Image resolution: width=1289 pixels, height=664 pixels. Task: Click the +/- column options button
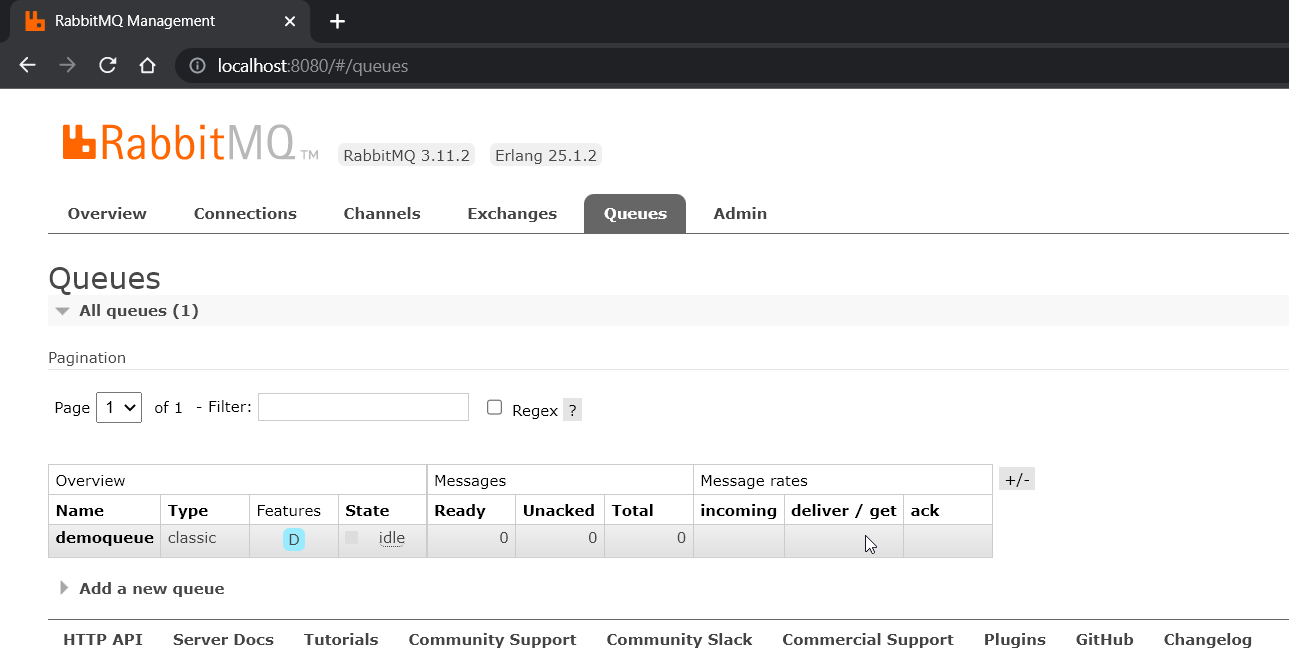1016,479
